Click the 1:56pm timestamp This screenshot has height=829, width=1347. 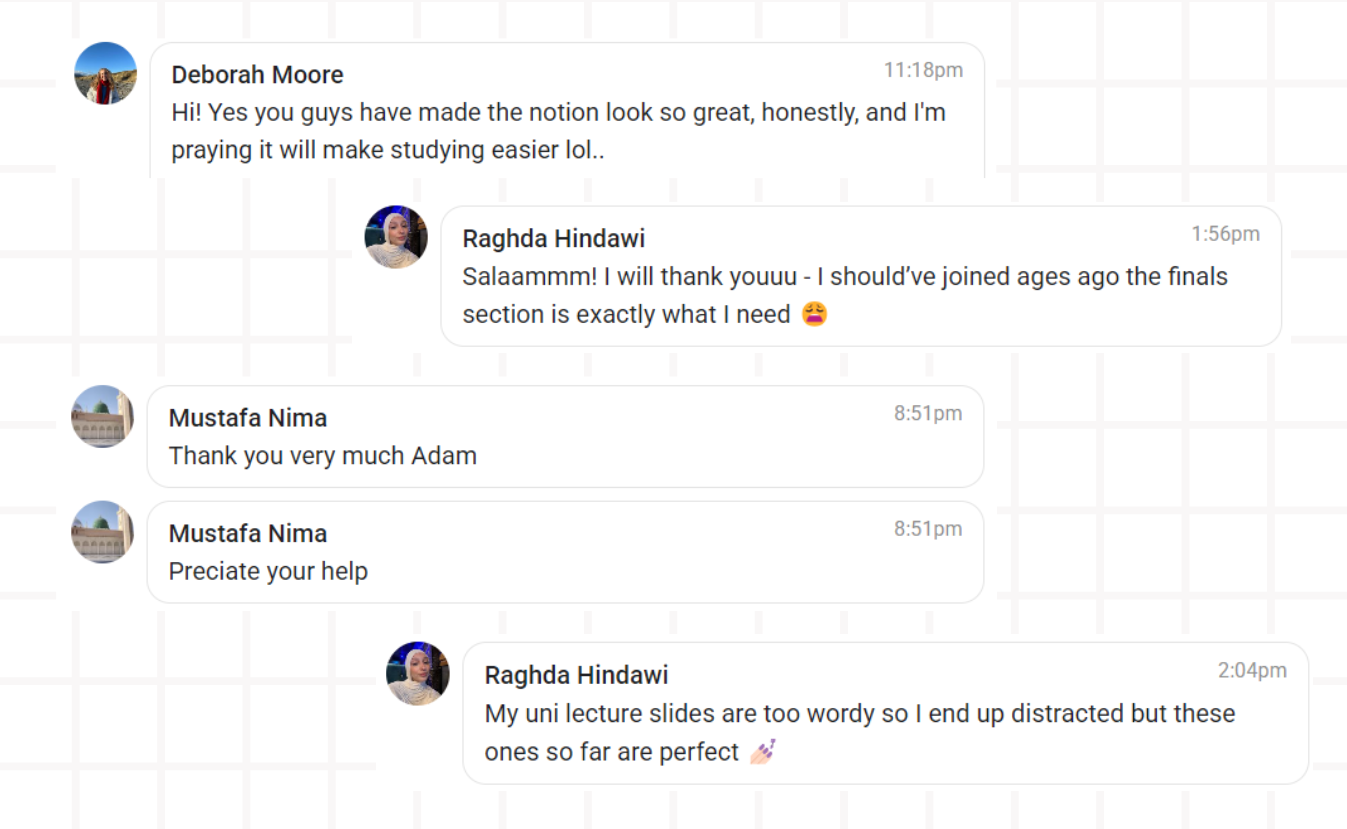[1225, 234]
